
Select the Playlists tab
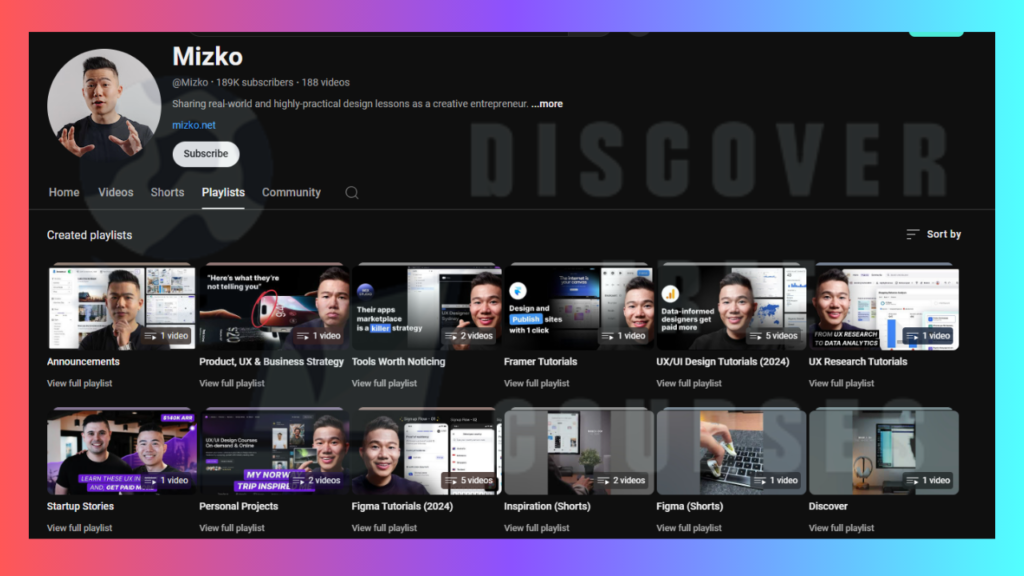point(223,193)
